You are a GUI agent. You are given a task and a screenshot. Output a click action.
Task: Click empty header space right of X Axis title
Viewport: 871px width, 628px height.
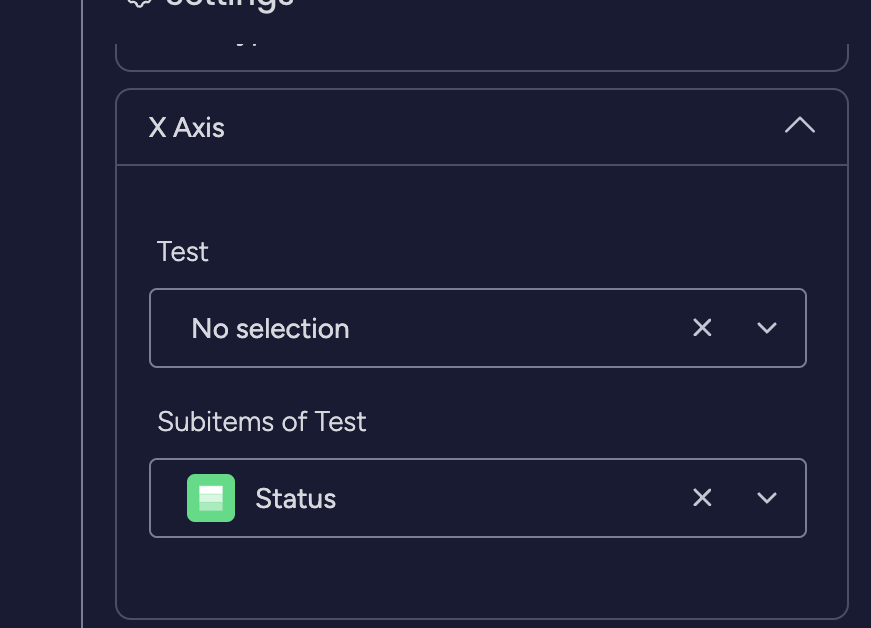click(x=500, y=128)
